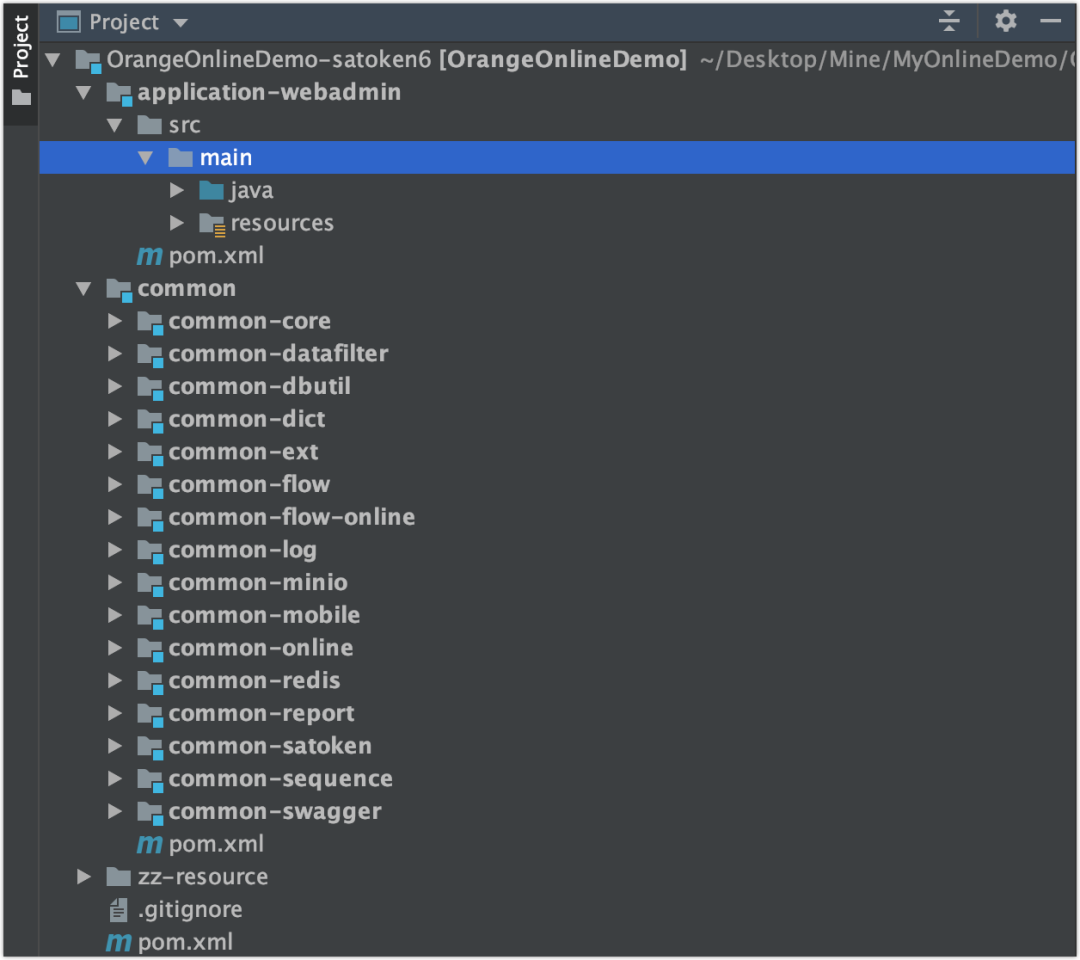Expand the common-satoken module
This screenshot has width=1080, height=960.
[114, 746]
